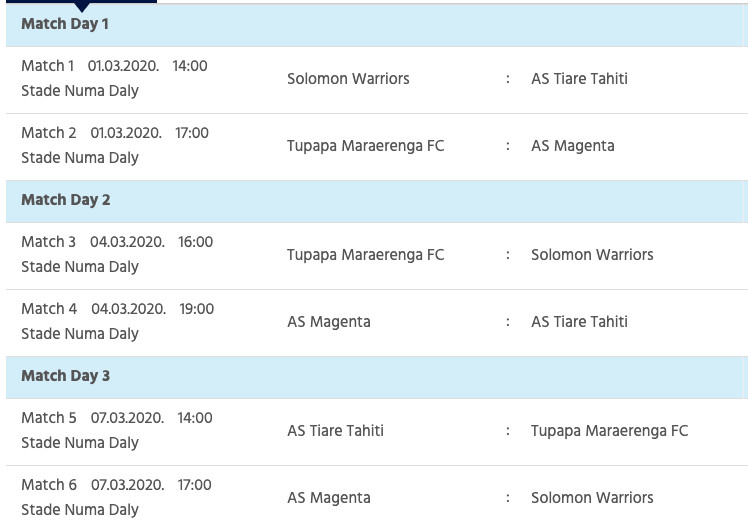The height and width of the screenshot is (521, 748).
Task: Click Solomon Warriors in Match 3
Action: point(592,255)
